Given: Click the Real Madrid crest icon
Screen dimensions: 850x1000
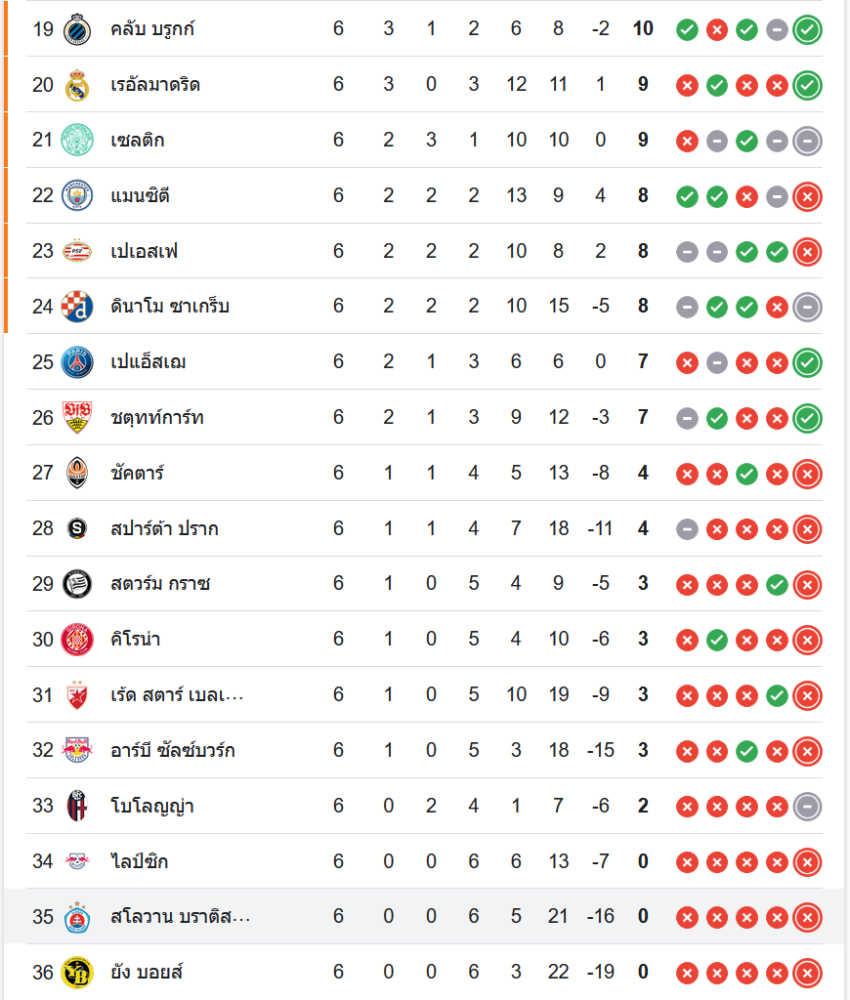Looking at the screenshot, I should coord(76,85).
